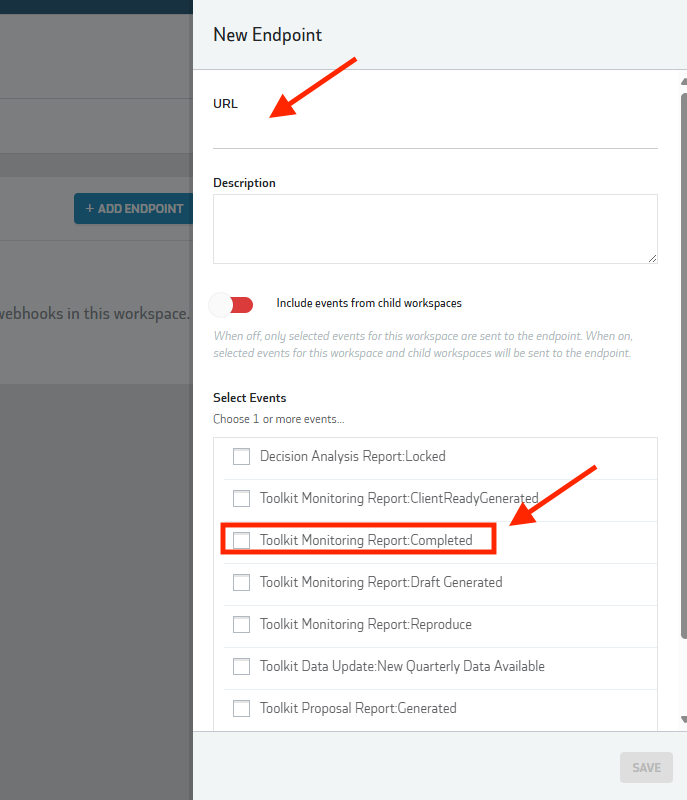
Task: Enable Toolkit Data Update:New Quarterly Data Available
Action: [241, 667]
